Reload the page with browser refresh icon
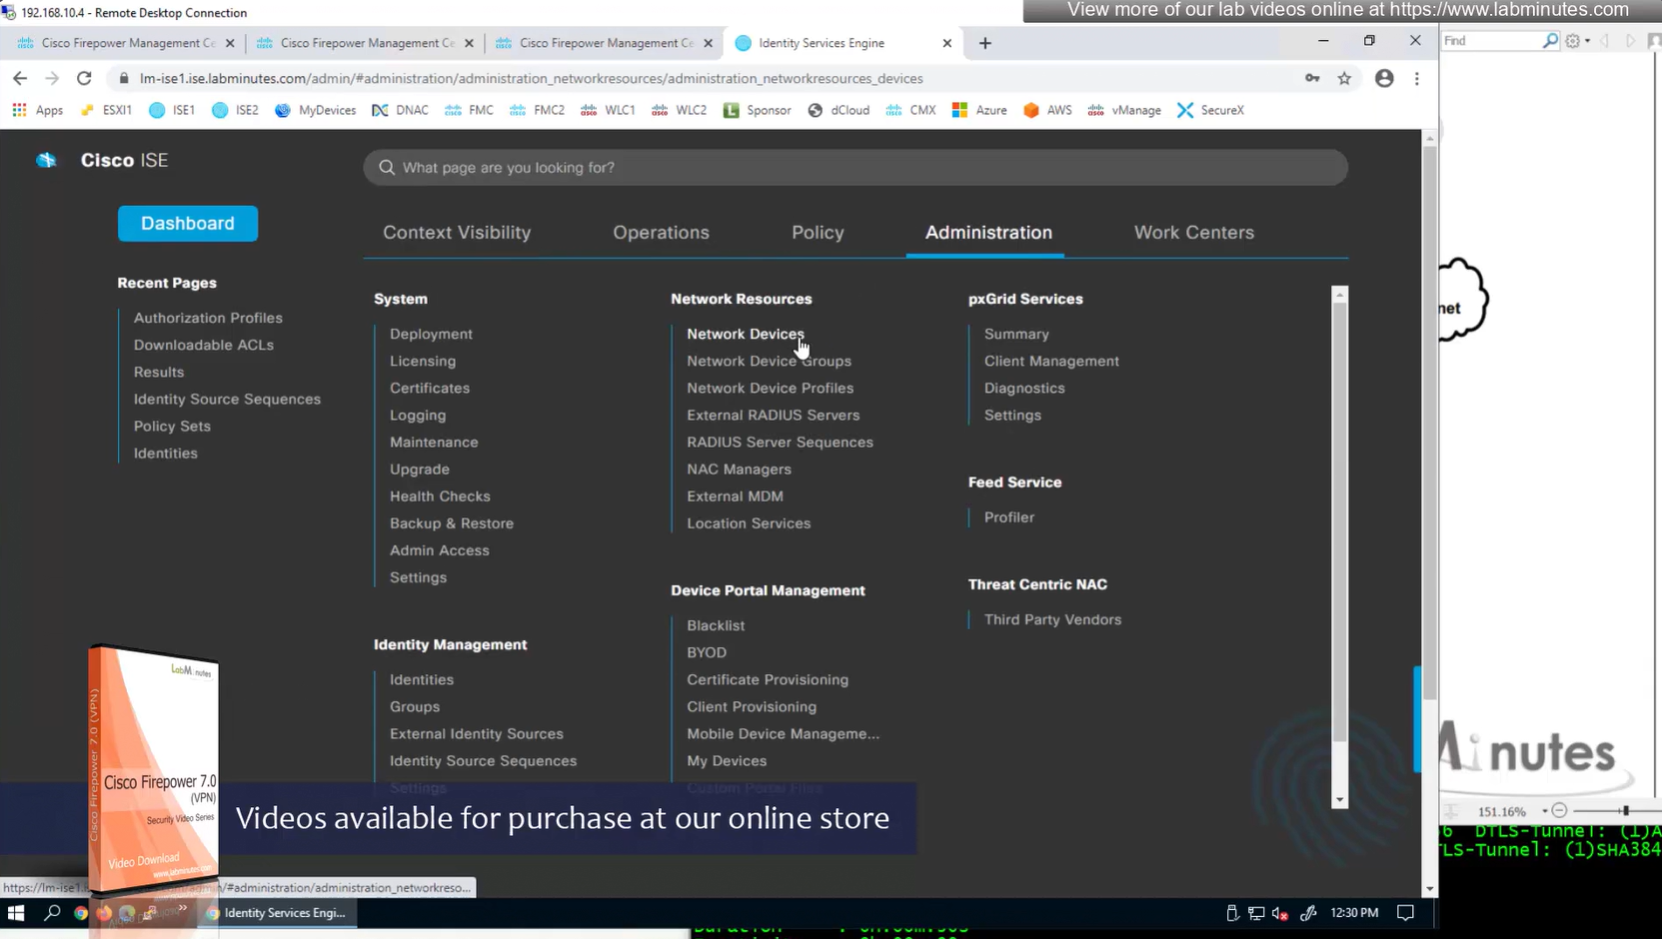 pos(84,78)
